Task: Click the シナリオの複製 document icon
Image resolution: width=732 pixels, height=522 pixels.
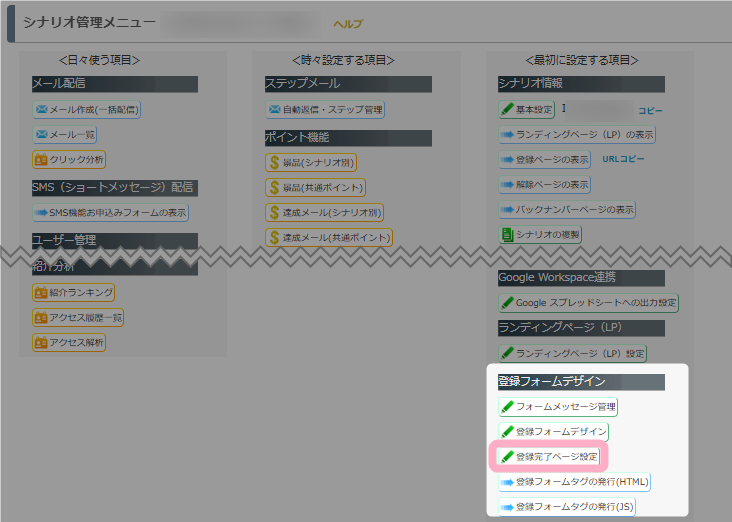Action: pyautogui.click(x=507, y=234)
